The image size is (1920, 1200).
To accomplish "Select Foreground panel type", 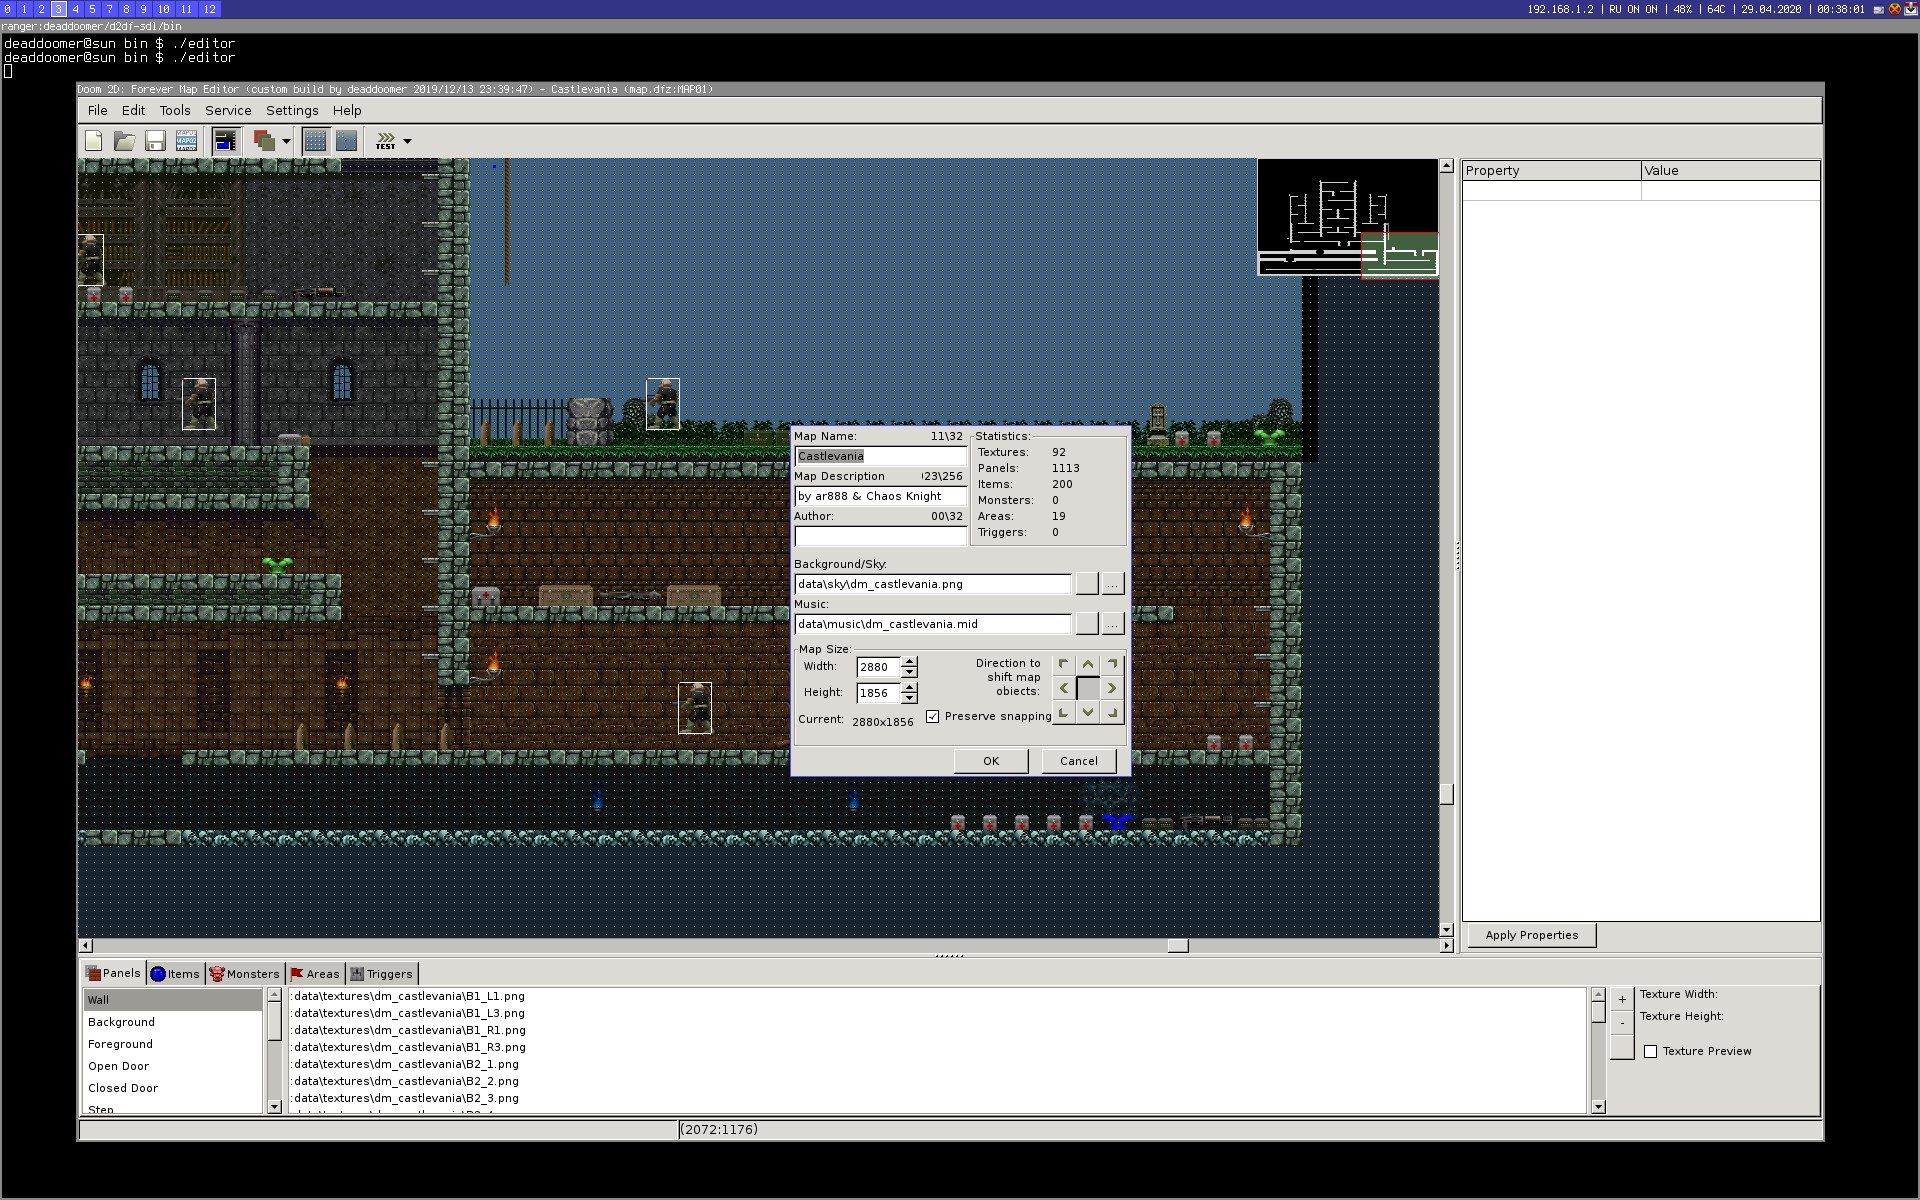I will point(172,1044).
